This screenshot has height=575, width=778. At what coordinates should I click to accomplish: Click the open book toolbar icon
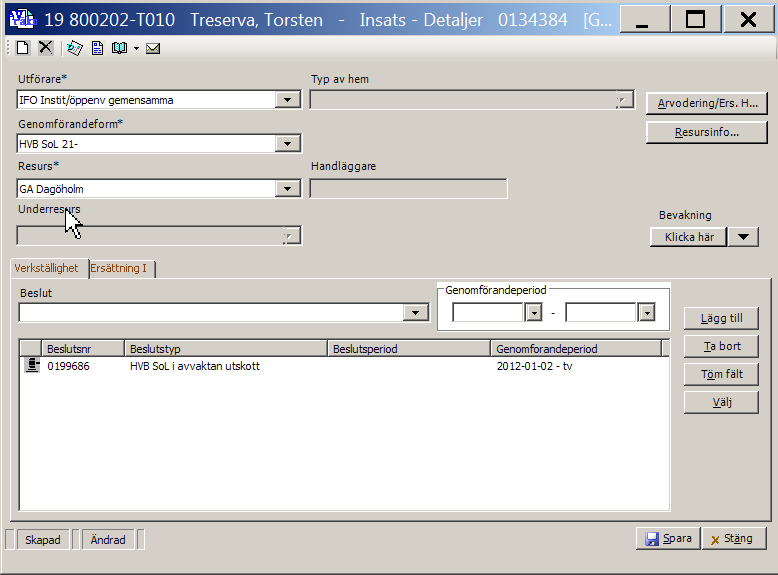[120, 48]
